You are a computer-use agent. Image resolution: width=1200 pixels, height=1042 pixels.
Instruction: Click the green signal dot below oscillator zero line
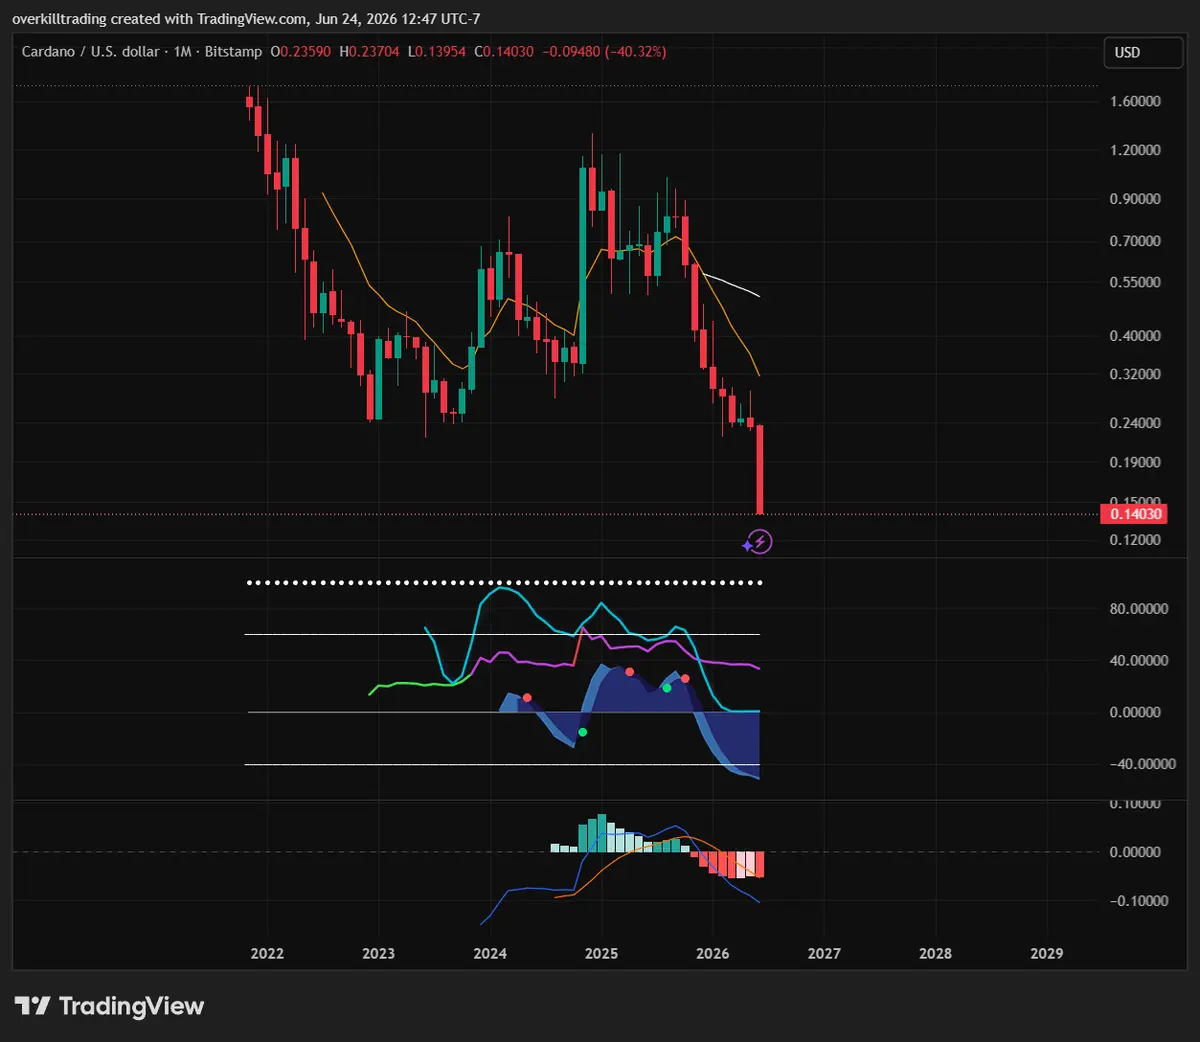point(583,733)
